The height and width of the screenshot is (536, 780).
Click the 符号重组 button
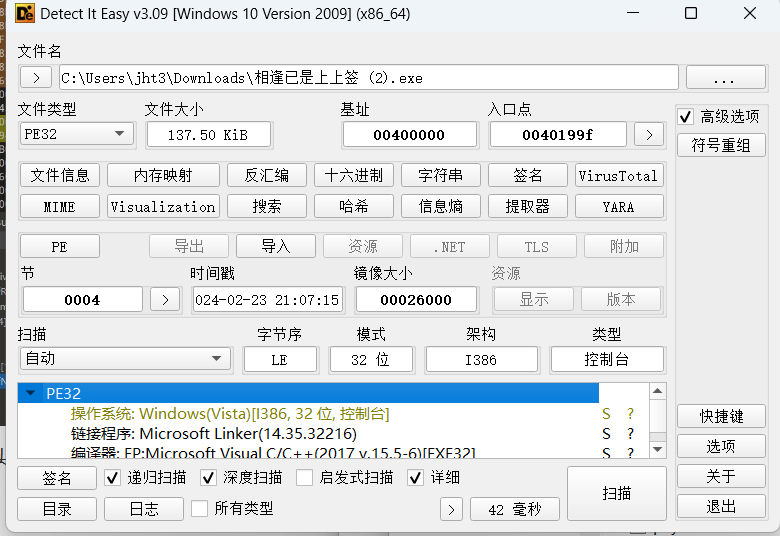(721, 145)
